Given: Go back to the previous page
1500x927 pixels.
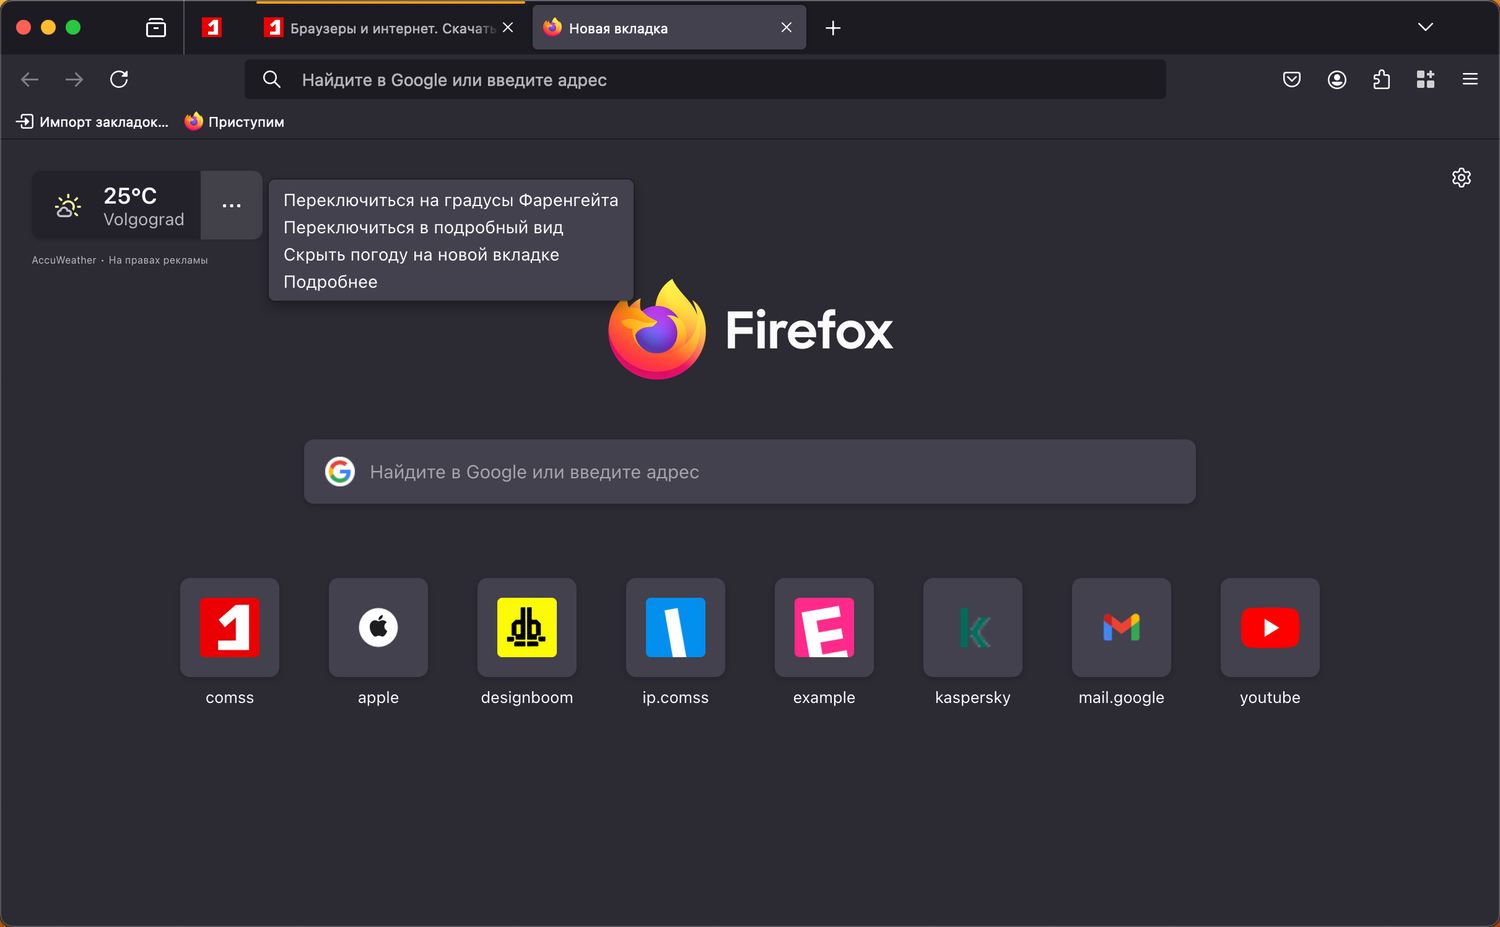Looking at the screenshot, I should 30,79.
